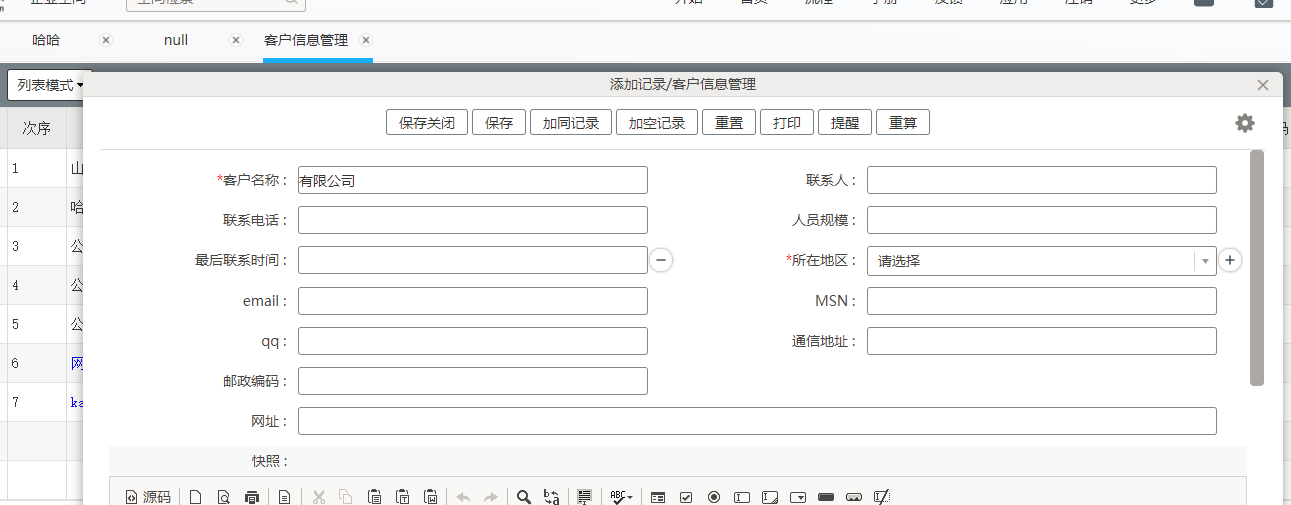
Task: Click the 提醒 button
Action: tap(845, 123)
